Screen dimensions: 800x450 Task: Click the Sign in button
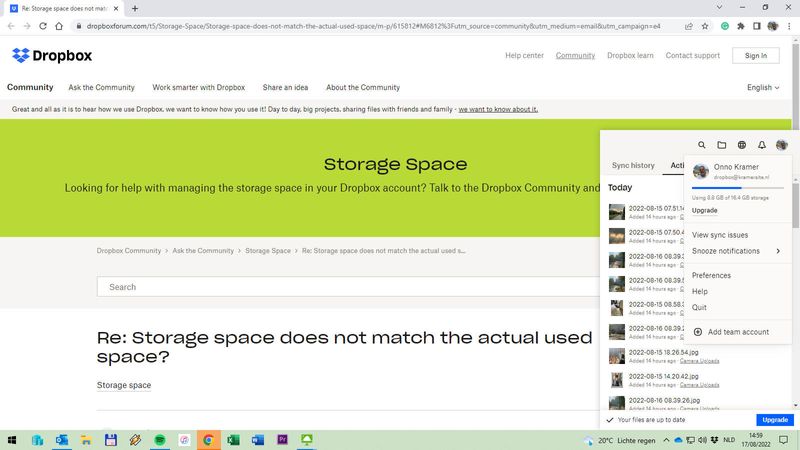point(756,56)
